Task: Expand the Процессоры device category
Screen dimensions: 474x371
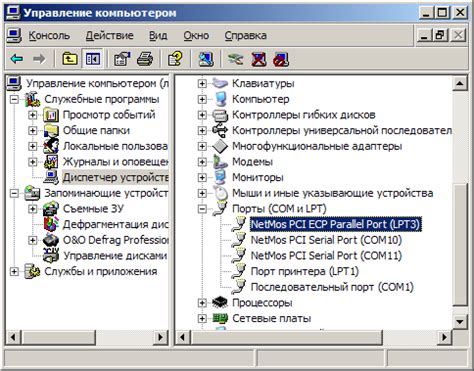Action: (x=202, y=303)
